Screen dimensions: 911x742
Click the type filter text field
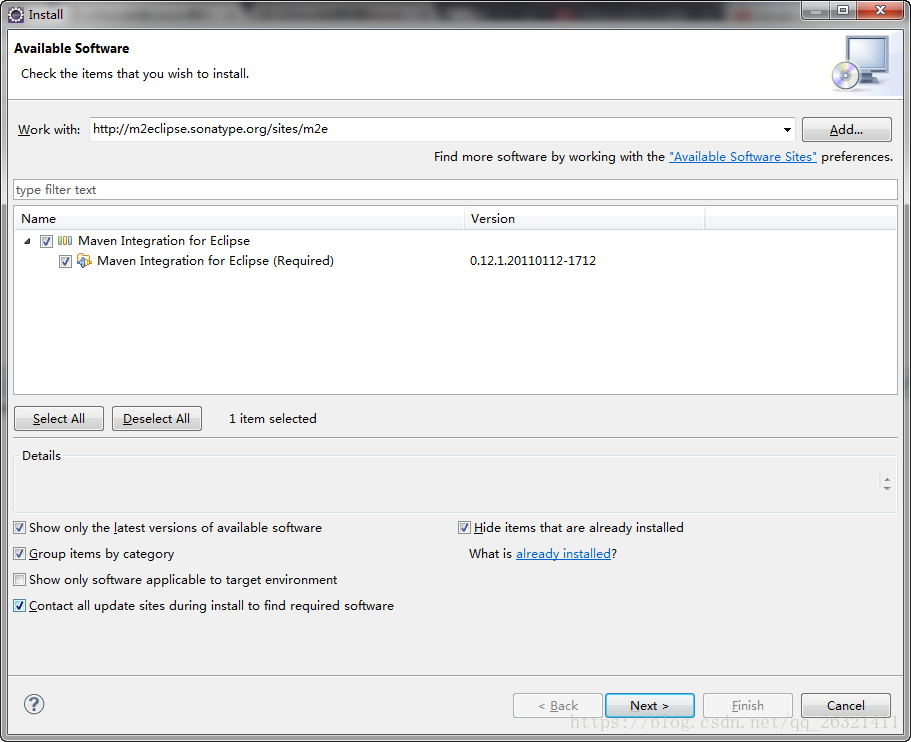point(456,190)
